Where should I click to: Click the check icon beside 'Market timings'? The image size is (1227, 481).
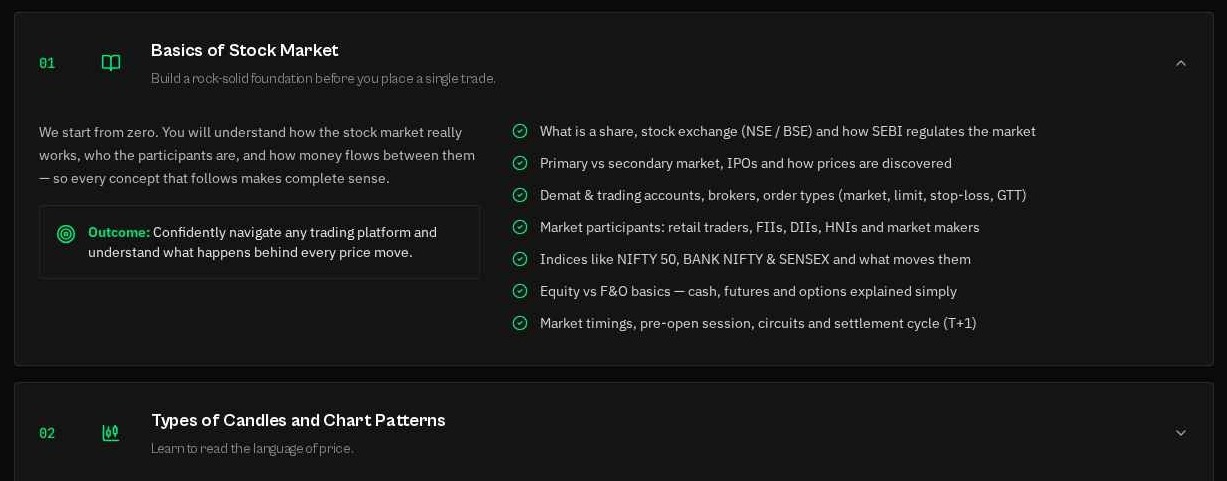click(x=520, y=323)
